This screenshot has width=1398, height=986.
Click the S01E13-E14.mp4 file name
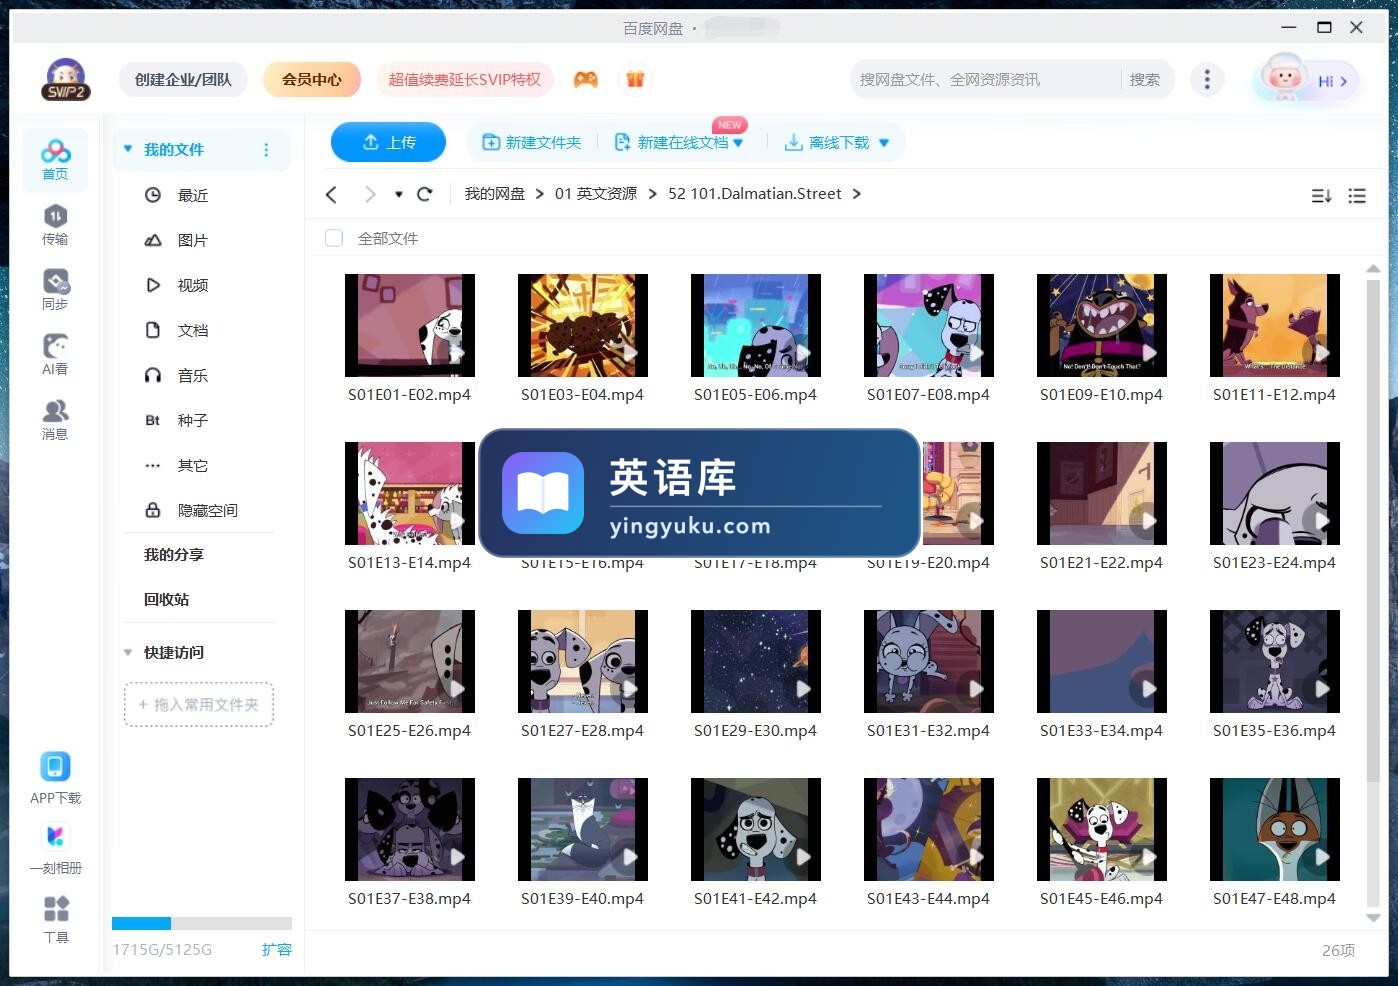click(409, 563)
